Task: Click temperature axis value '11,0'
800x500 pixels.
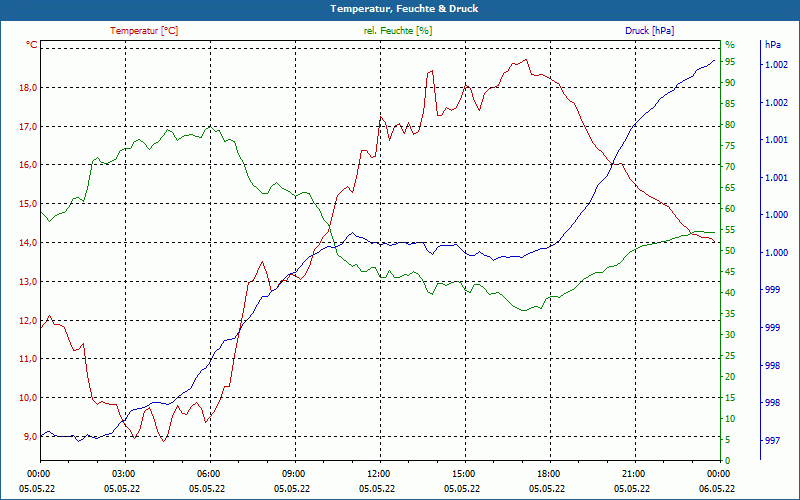Action: pyautogui.click(x=28, y=359)
